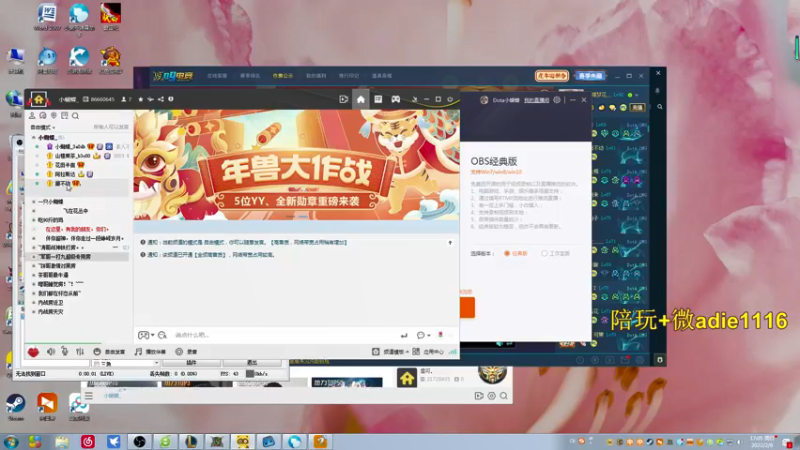Open the NetEase music taskbar icon

pos(88,441)
